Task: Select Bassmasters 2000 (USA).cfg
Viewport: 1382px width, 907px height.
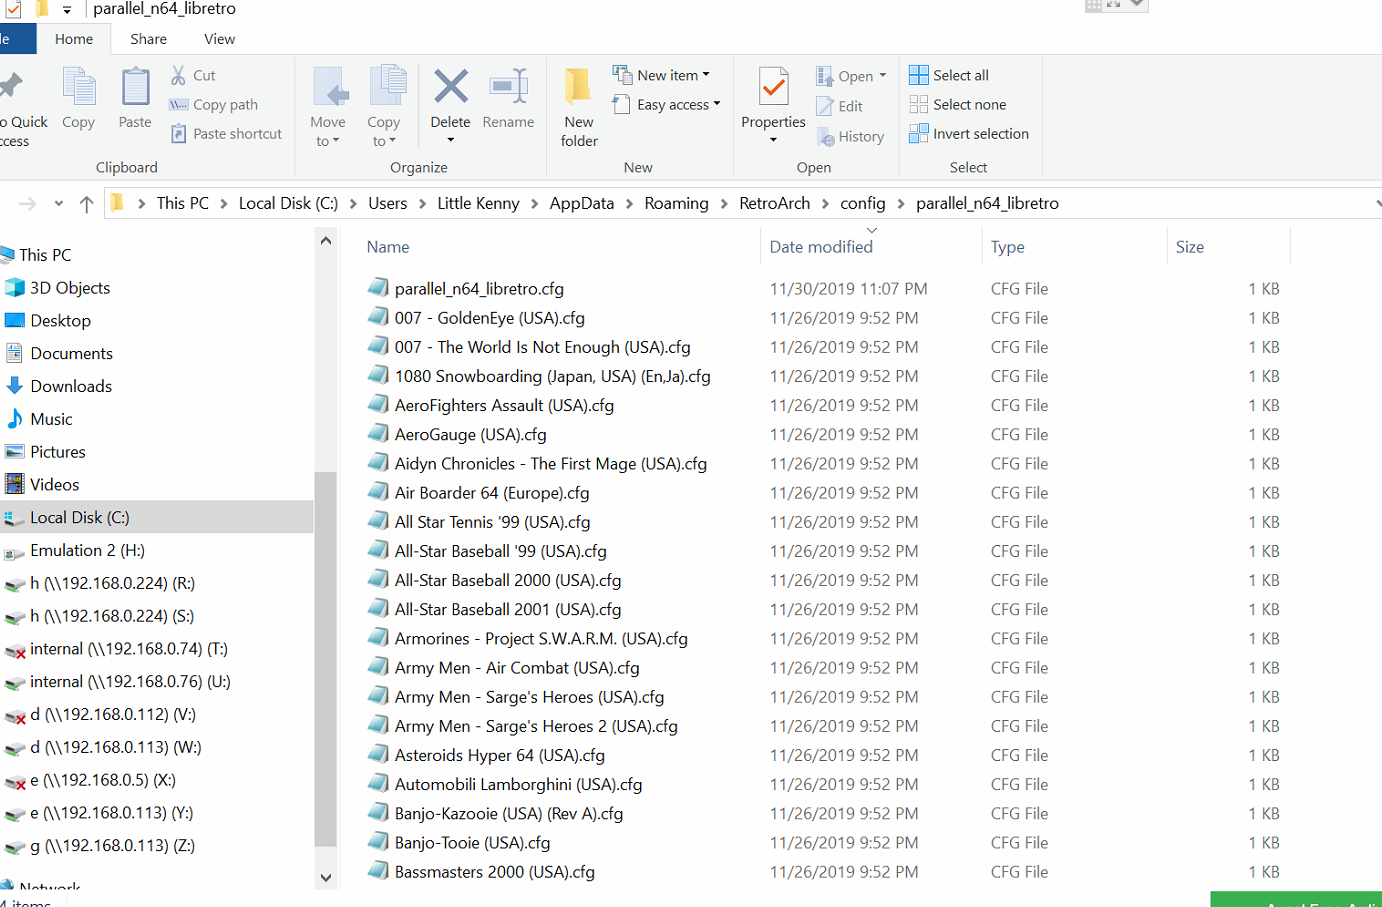Action: 495,872
